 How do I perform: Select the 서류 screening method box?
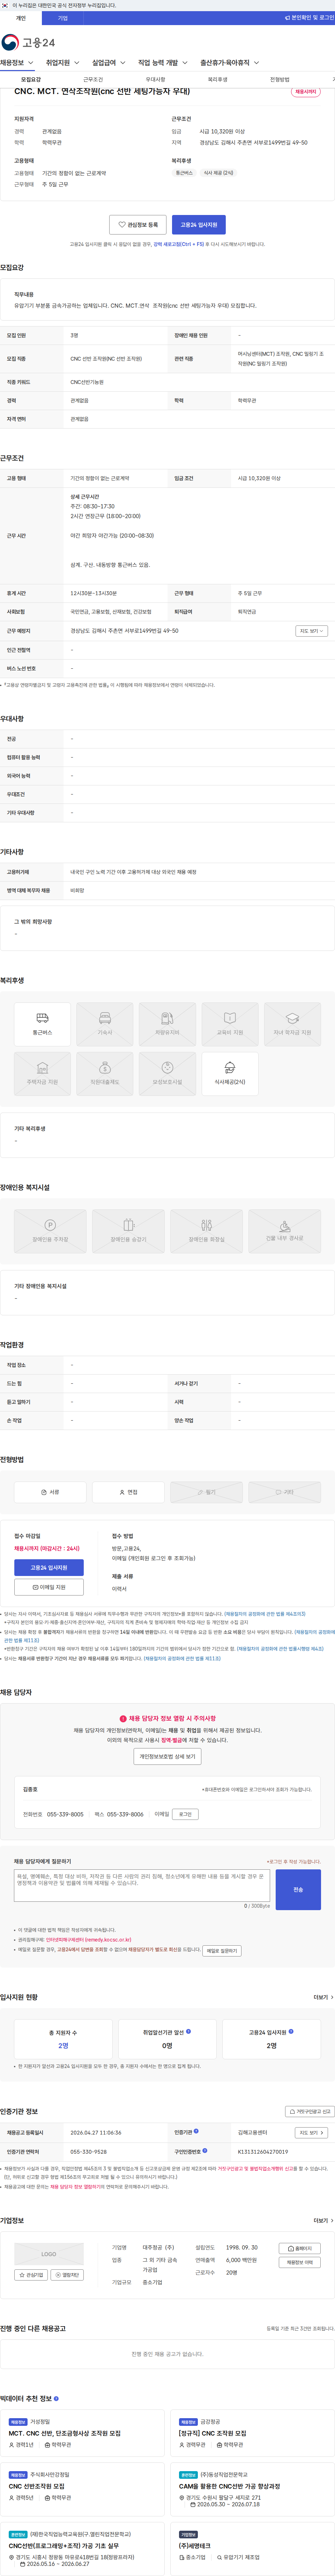(50, 1492)
